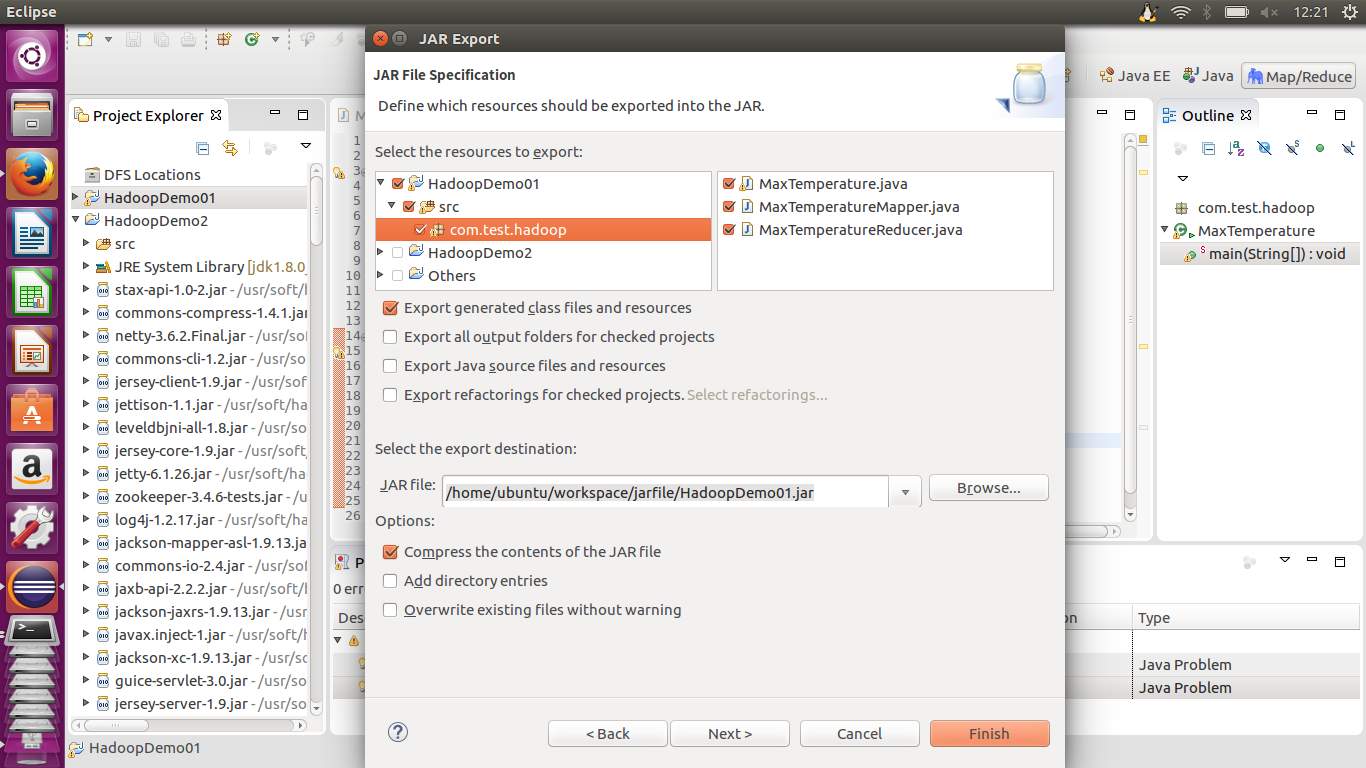Toggle Hide Fields in Outline toolbar
The width and height of the screenshot is (1366, 768).
point(1264,148)
